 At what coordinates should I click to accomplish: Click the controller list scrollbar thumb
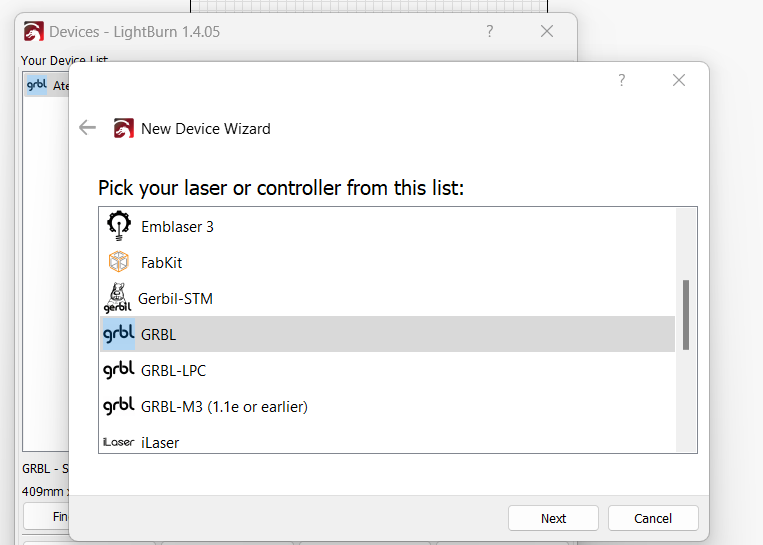686,315
